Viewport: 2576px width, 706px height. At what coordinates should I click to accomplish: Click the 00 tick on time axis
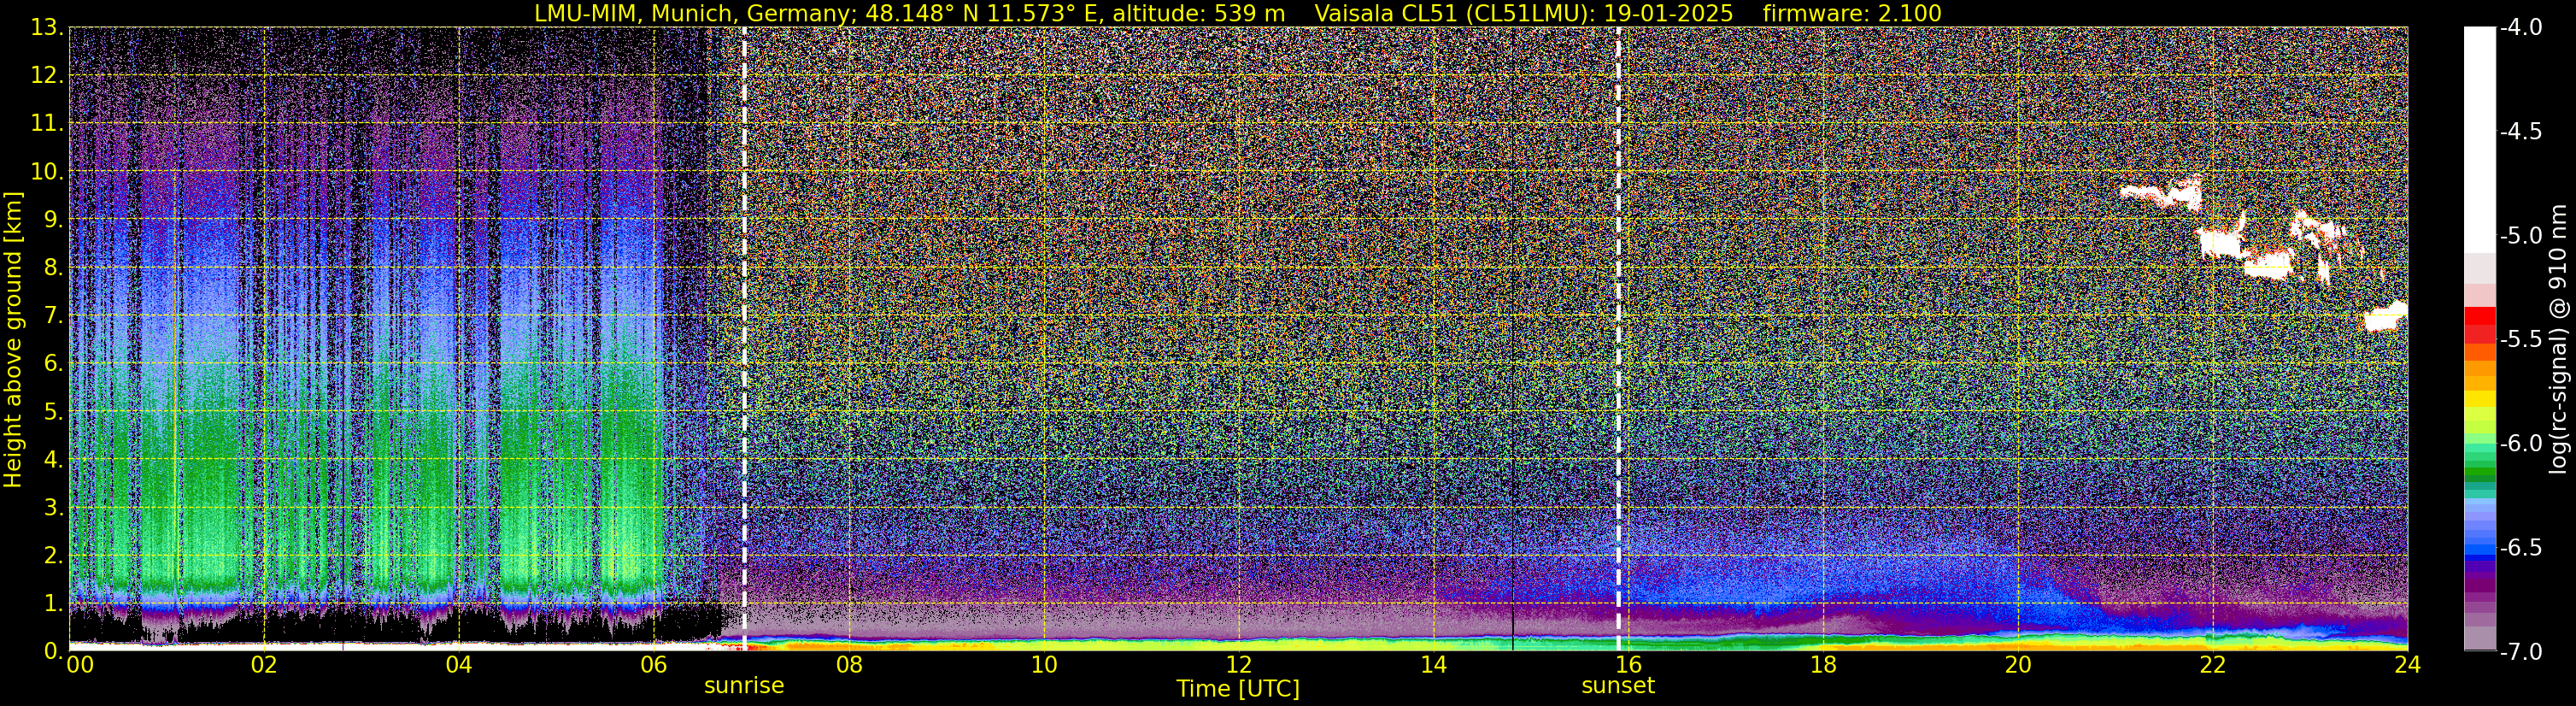click(x=80, y=665)
